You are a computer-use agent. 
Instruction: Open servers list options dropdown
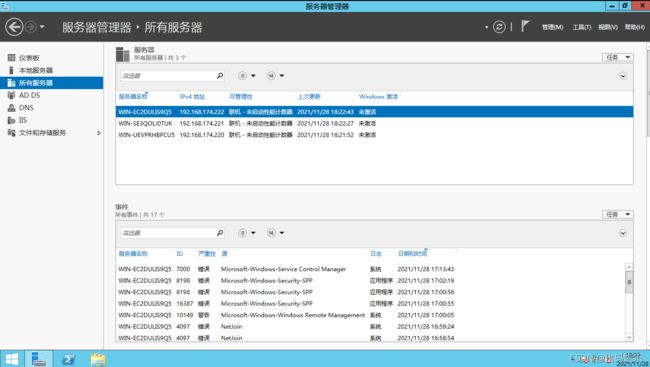click(247, 75)
